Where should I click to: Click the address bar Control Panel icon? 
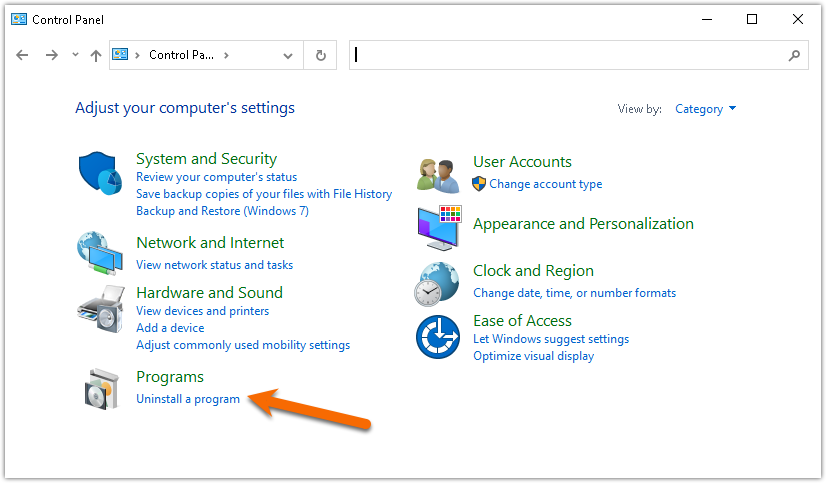point(120,54)
